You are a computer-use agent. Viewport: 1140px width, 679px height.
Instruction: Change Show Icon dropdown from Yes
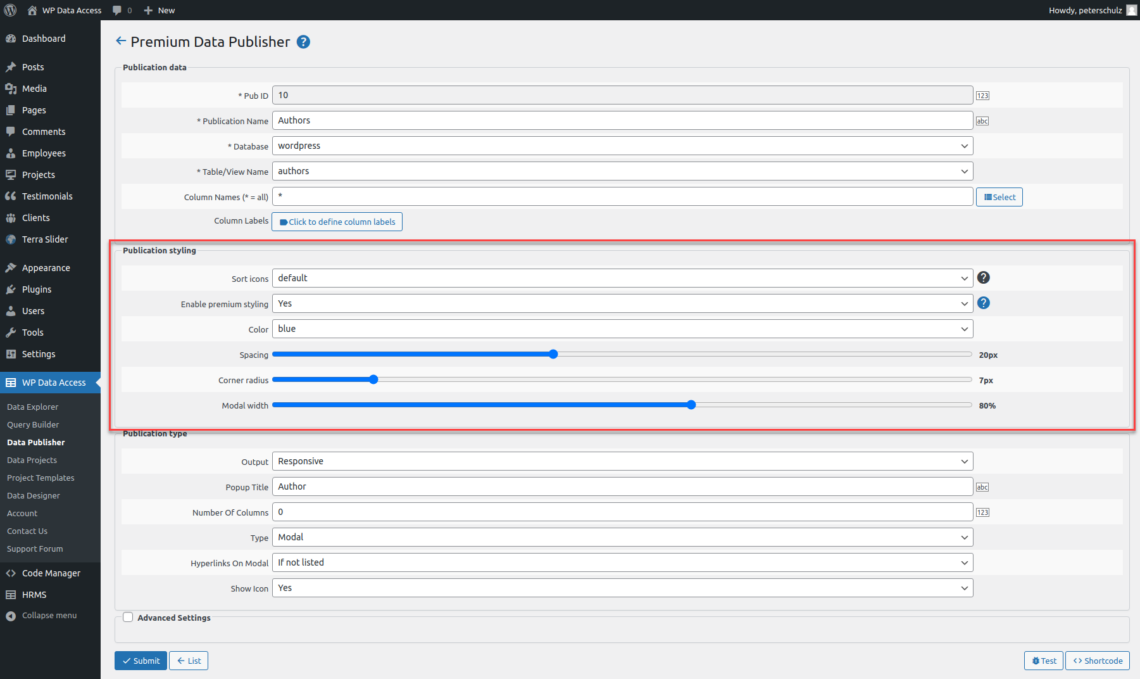622,587
